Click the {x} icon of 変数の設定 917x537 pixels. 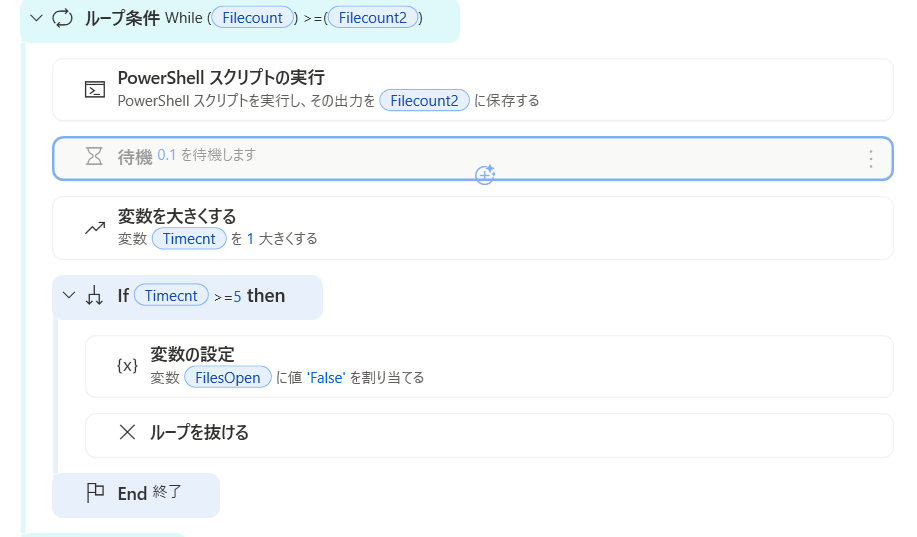coord(127,366)
